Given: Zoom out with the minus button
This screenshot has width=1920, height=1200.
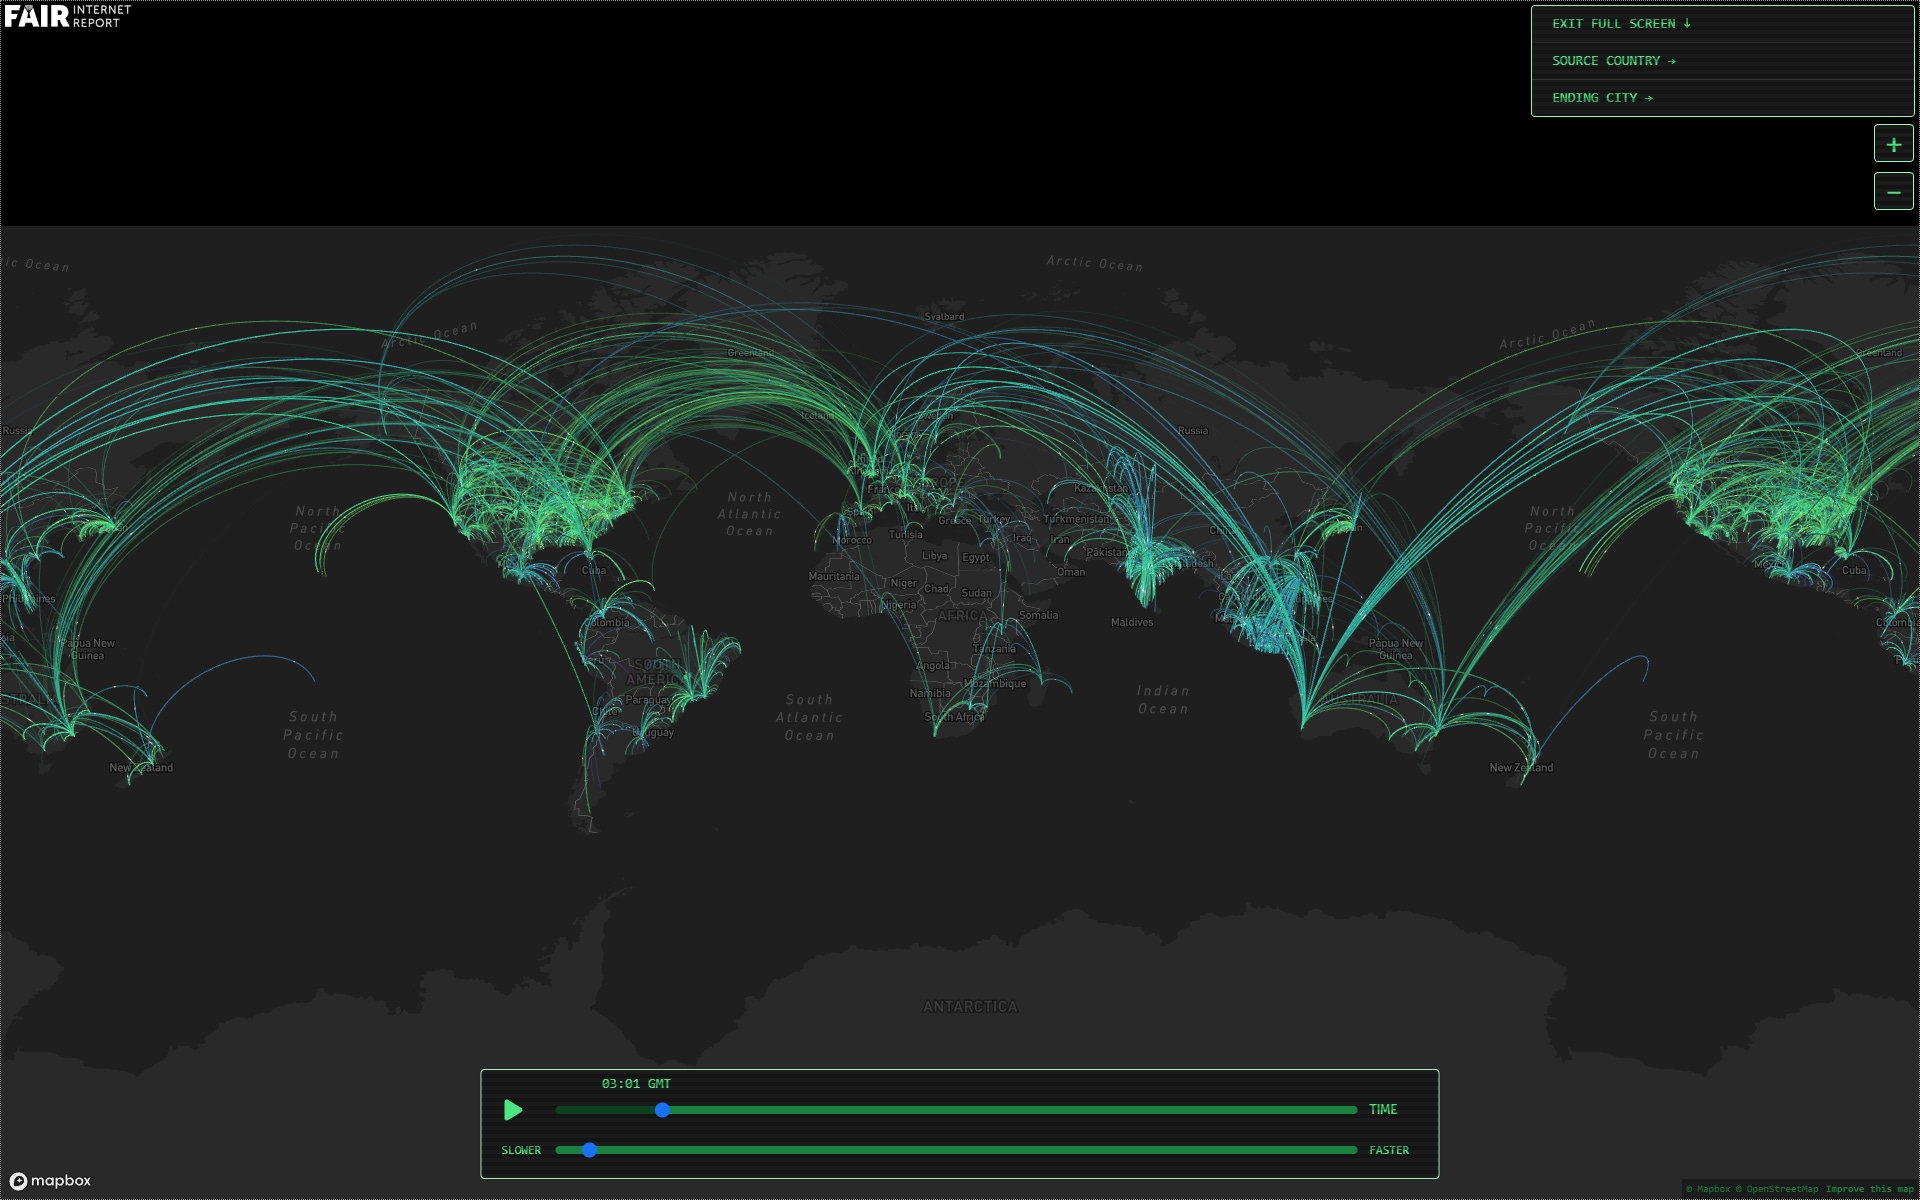Looking at the screenshot, I should click(x=1893, y=191).
